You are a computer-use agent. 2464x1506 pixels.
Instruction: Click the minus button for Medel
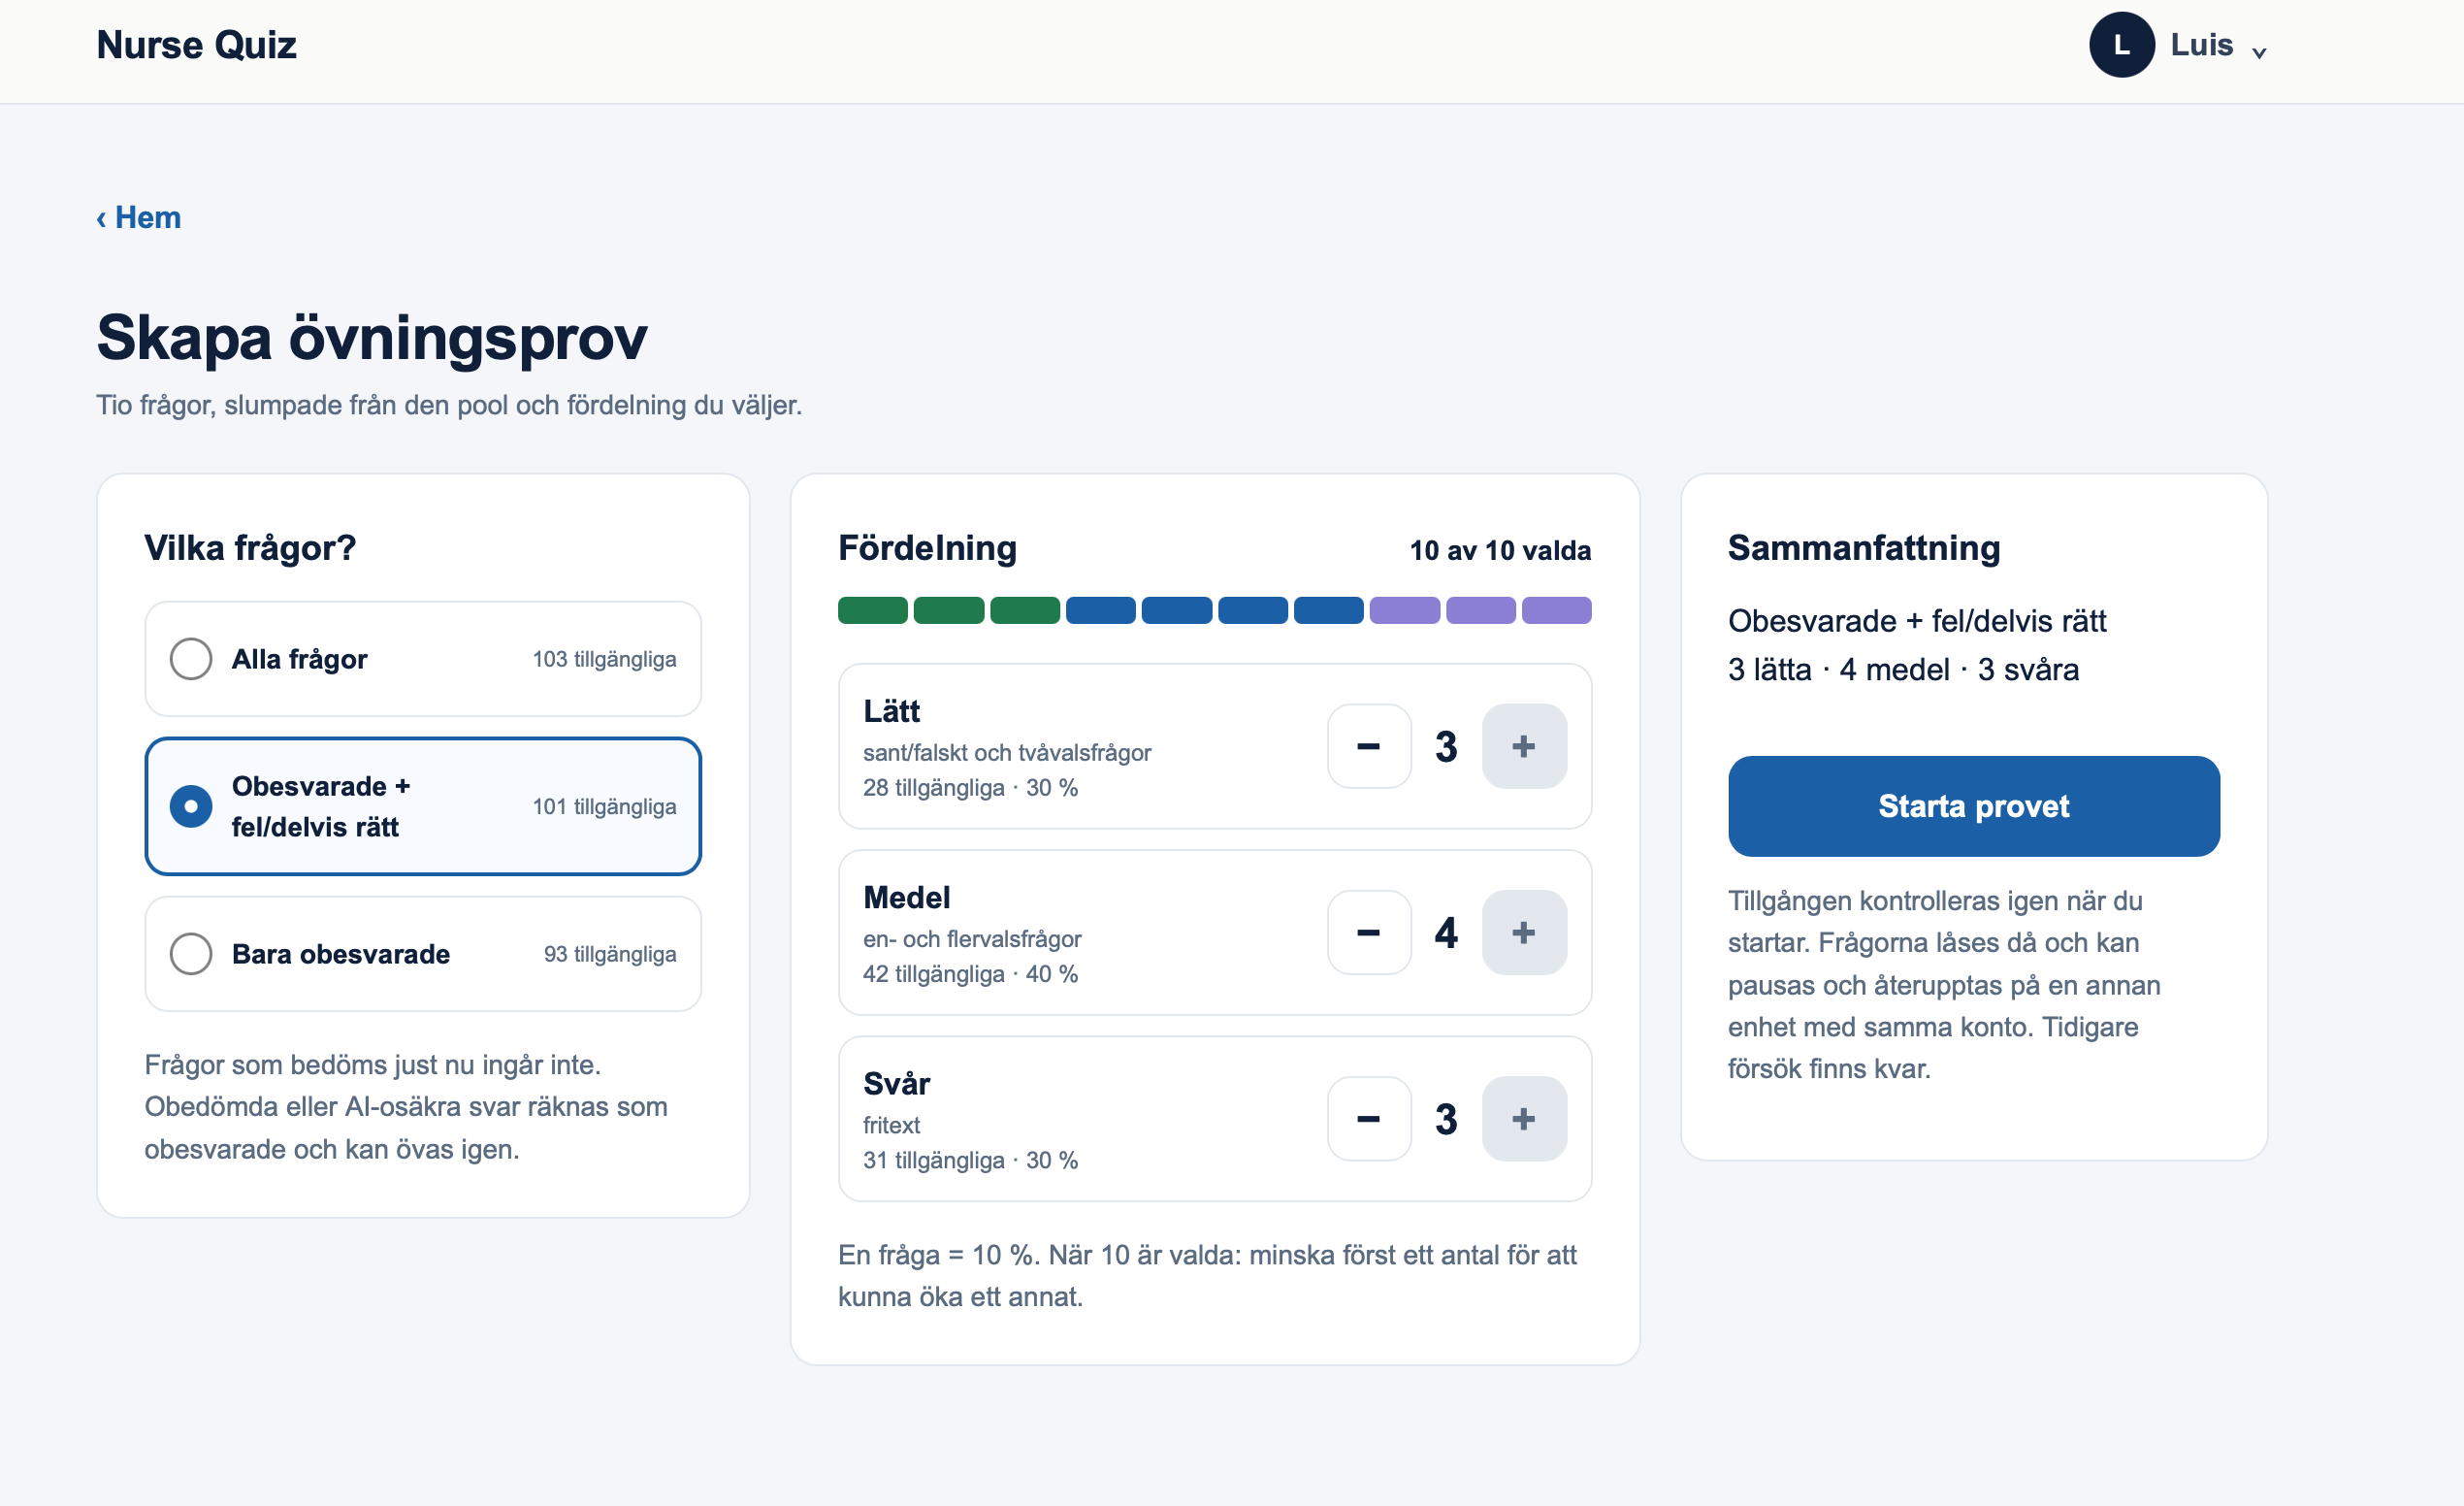[x=1369, y=932]
